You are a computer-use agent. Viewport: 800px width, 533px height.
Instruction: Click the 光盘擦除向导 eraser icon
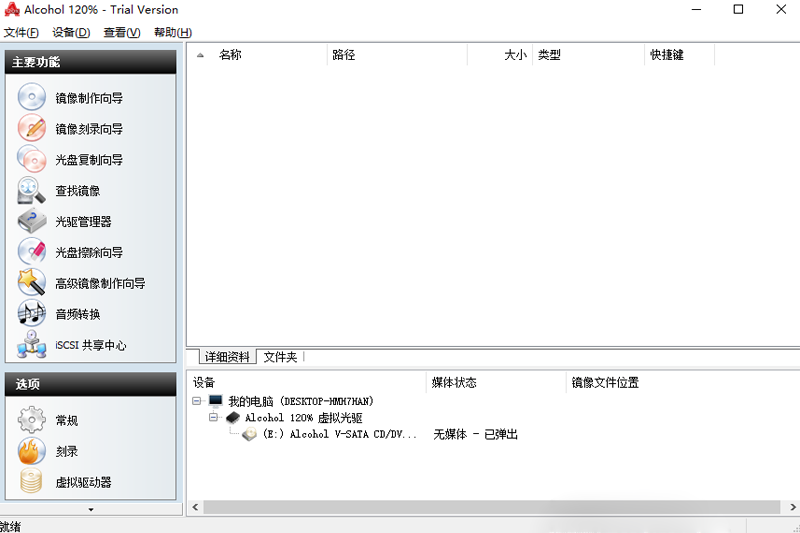(x=32, y=253)
